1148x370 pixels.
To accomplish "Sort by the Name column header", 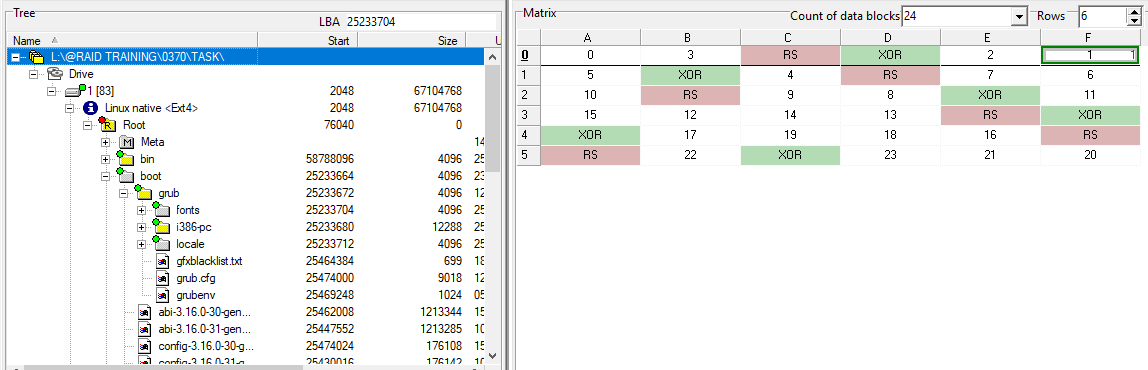I will point(133,40).
